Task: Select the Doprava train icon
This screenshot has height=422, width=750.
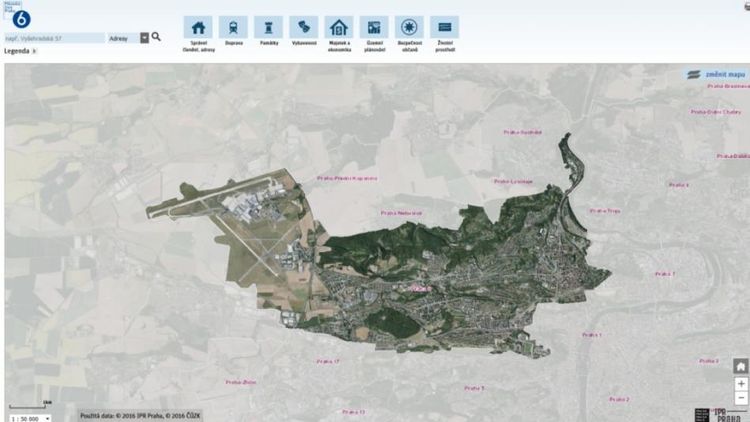Action: [233, 27]
